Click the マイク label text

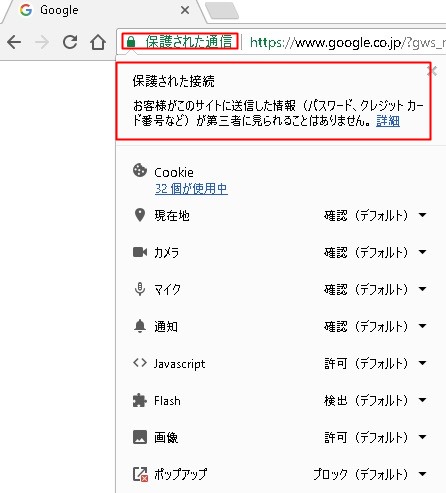(167, 290)
